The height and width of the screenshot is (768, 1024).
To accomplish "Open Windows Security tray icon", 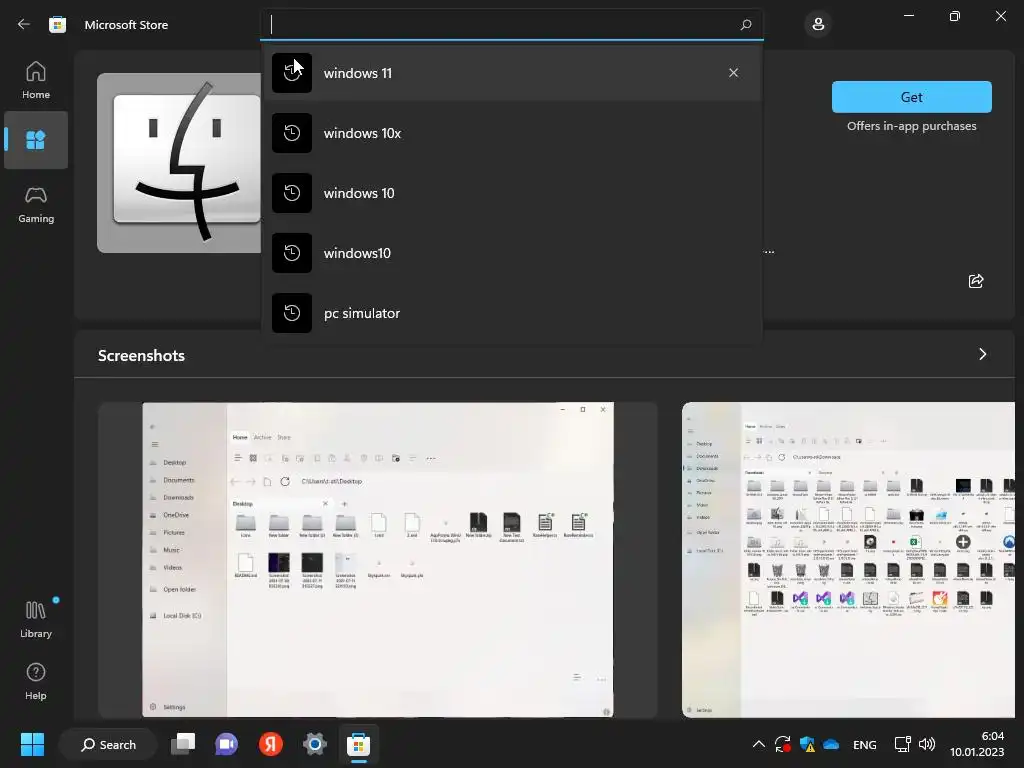I will (807, 744).
